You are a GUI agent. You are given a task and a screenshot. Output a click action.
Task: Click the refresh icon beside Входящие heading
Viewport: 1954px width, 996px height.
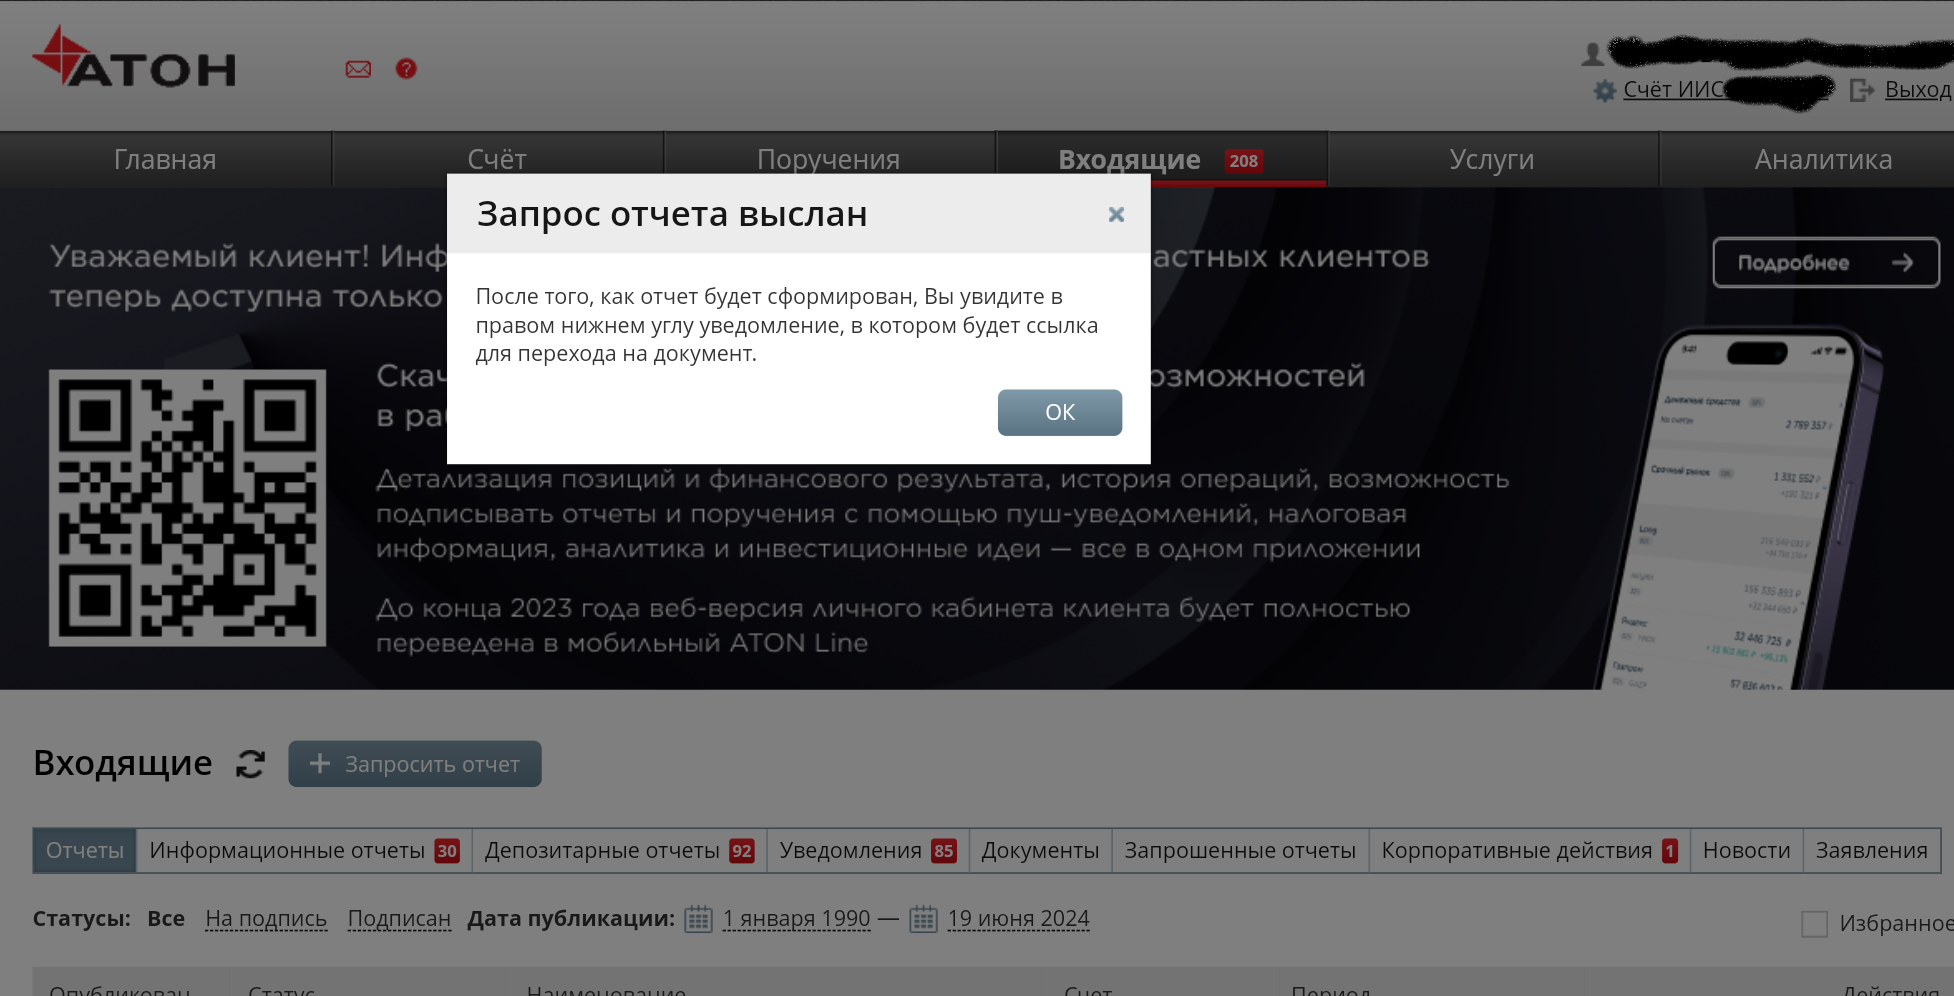click(x=250, y=764)
